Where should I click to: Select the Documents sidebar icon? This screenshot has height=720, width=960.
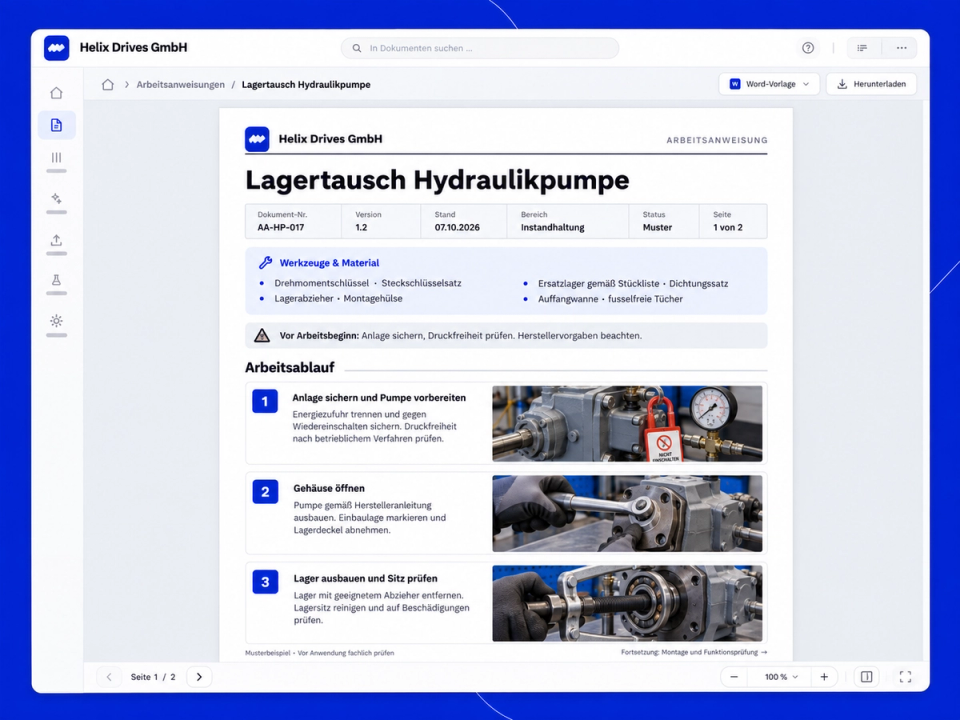coord(56,125)
